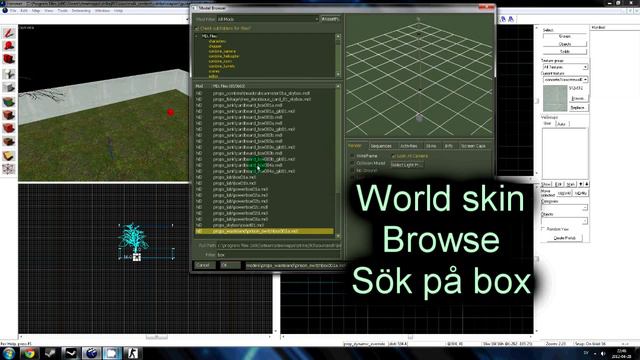The image size is (640, 360).
Task: Click the Reload button beside Mod Filter
Action: click(x=330, y=19)
